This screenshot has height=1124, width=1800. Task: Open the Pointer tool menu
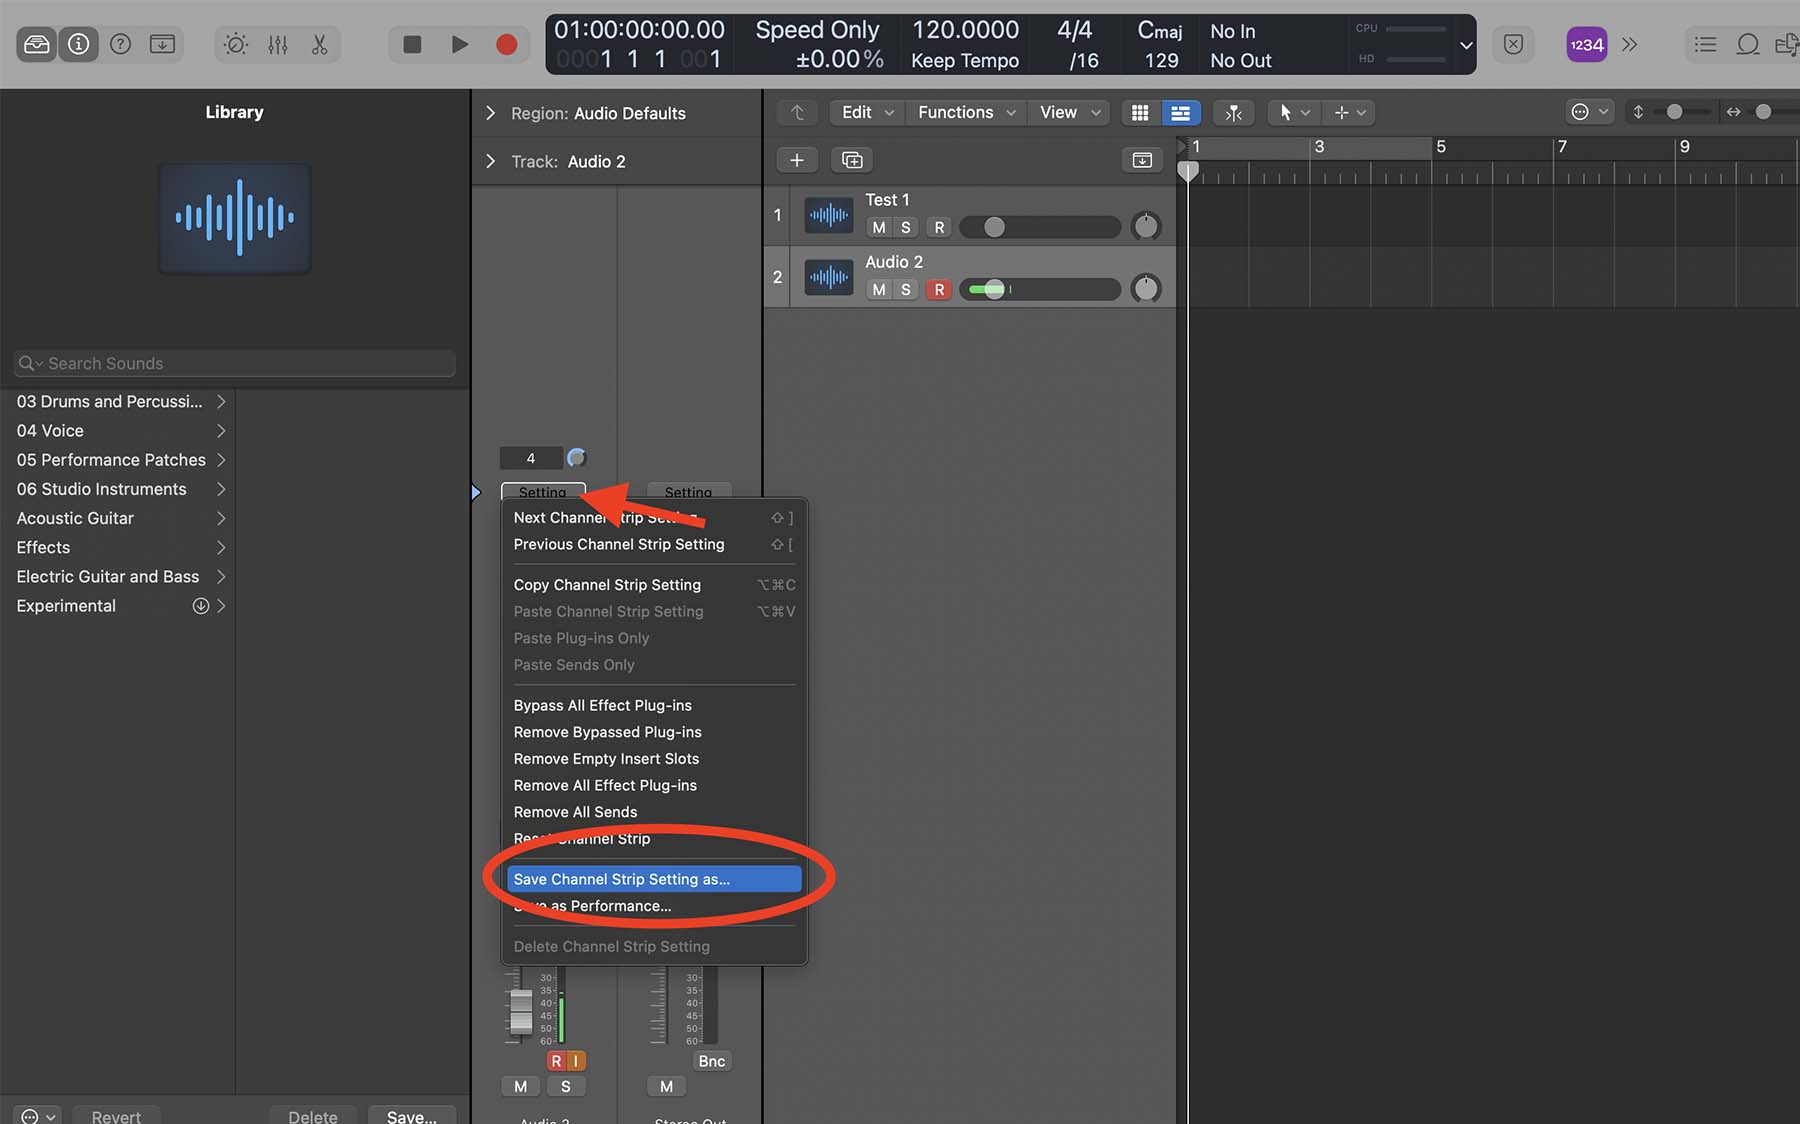1294,113
